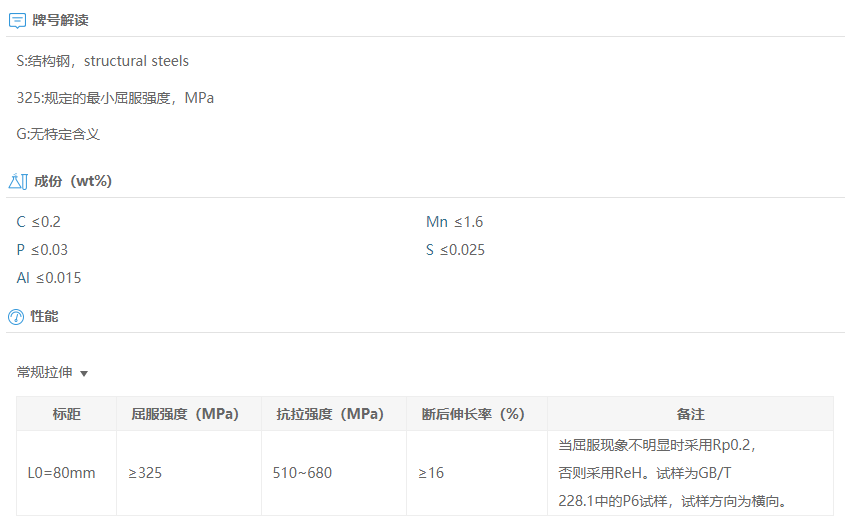Click the 牌号解读 speech bubble icon
Viewport: 850px width, 523px height.
click(17, 21)
